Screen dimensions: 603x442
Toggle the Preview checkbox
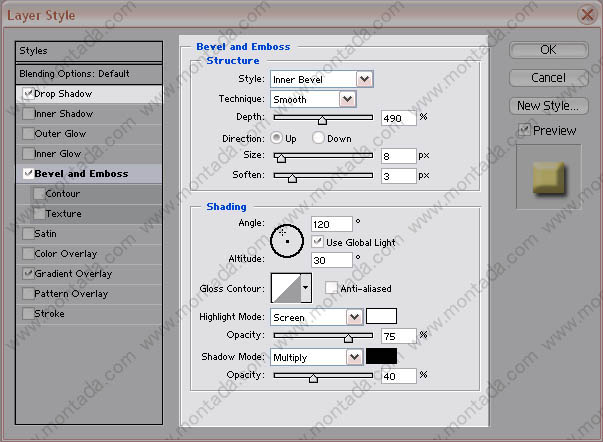point(524,130)
